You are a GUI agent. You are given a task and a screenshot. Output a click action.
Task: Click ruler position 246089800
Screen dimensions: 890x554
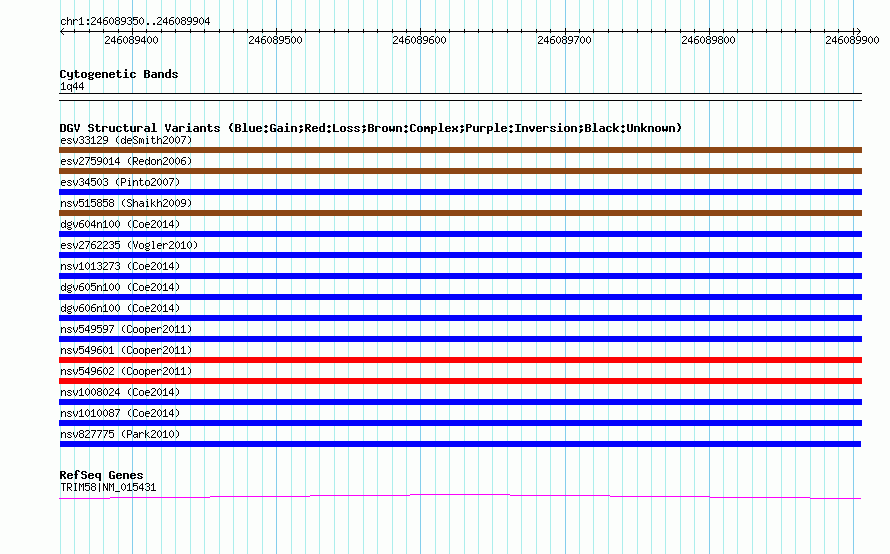tap(709, 40)
